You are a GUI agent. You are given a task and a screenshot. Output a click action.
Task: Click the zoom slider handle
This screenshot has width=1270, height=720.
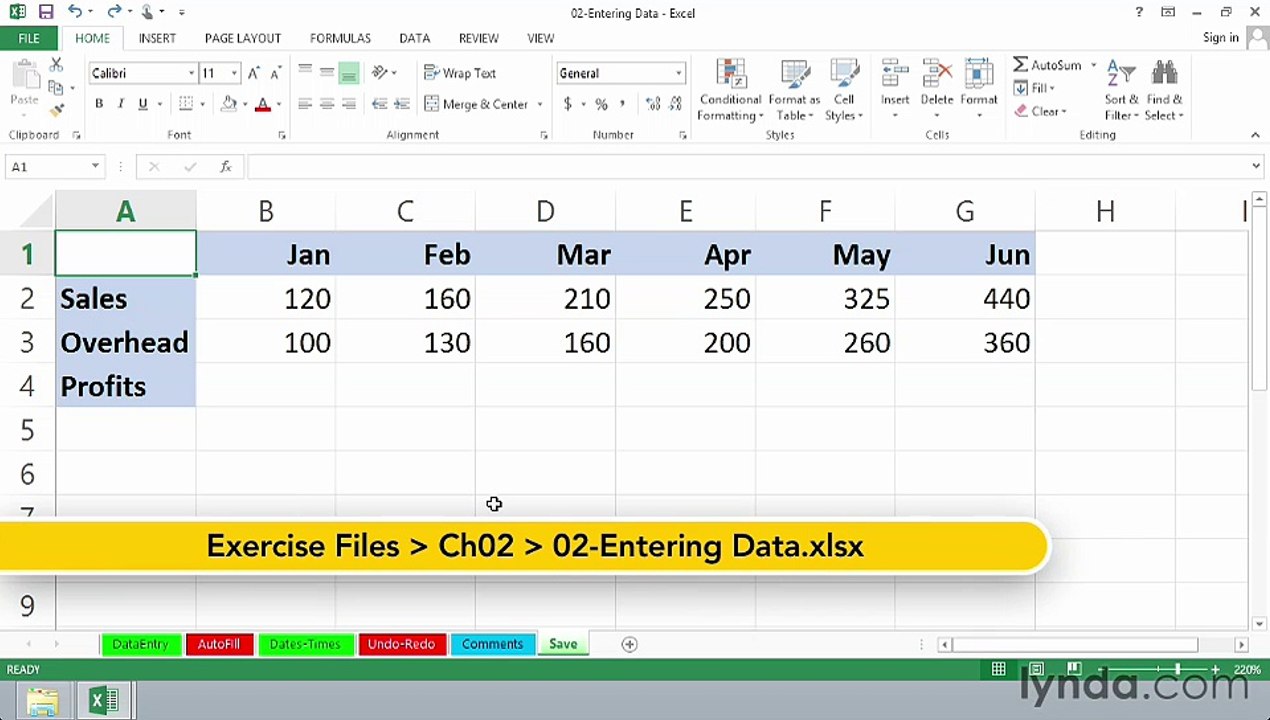click(x=1177, y=669)
